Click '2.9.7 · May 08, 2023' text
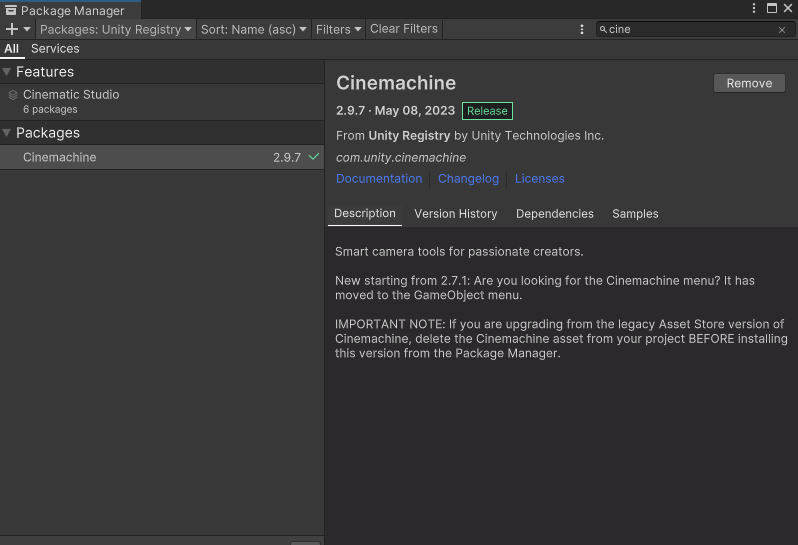798x545 pixels. 395,111
